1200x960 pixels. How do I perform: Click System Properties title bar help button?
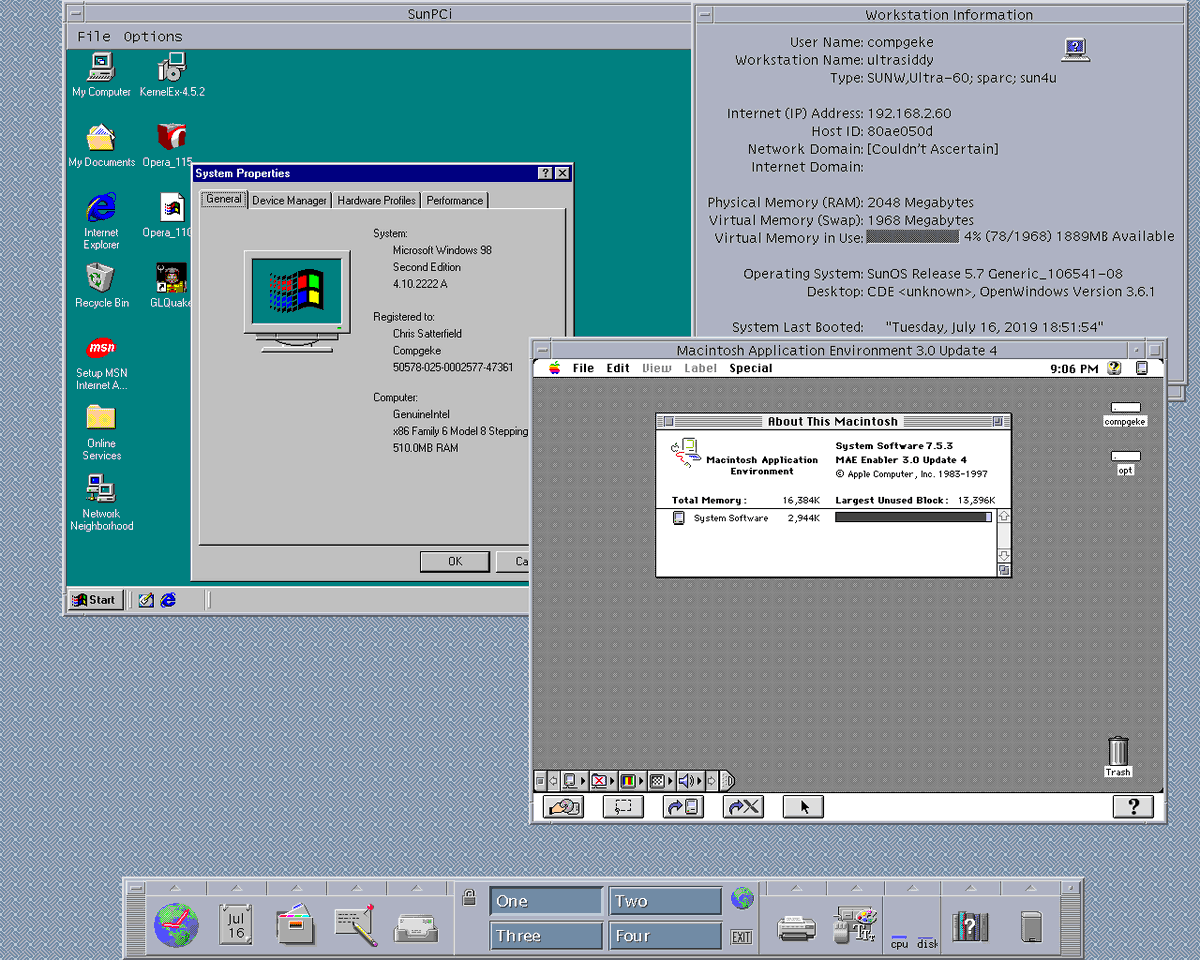545,173
